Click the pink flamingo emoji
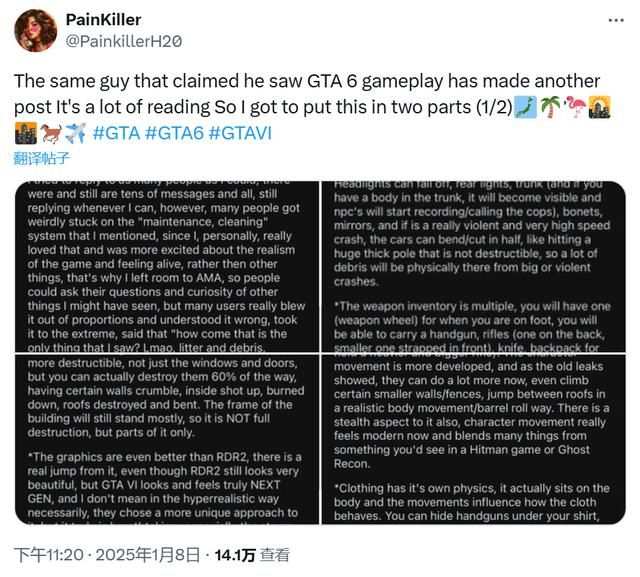This screenshot has height=577, width=640. click(x=576, y=107)
